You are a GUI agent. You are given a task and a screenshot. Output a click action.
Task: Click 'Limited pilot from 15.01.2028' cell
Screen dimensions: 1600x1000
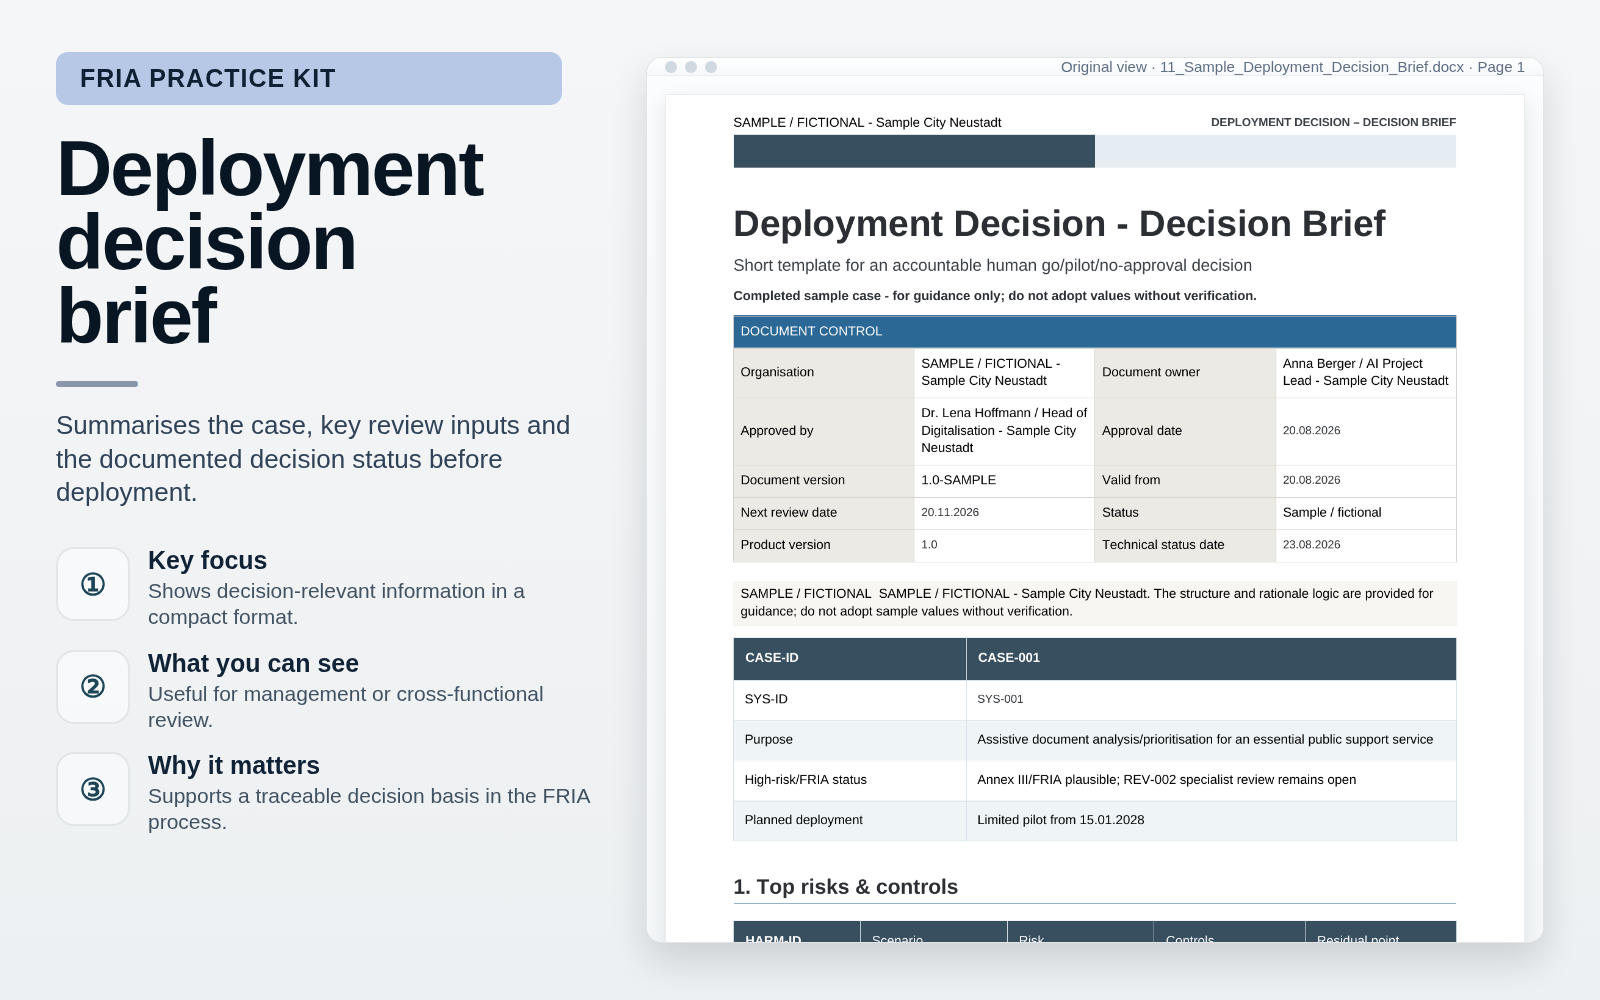(1211, 820)
